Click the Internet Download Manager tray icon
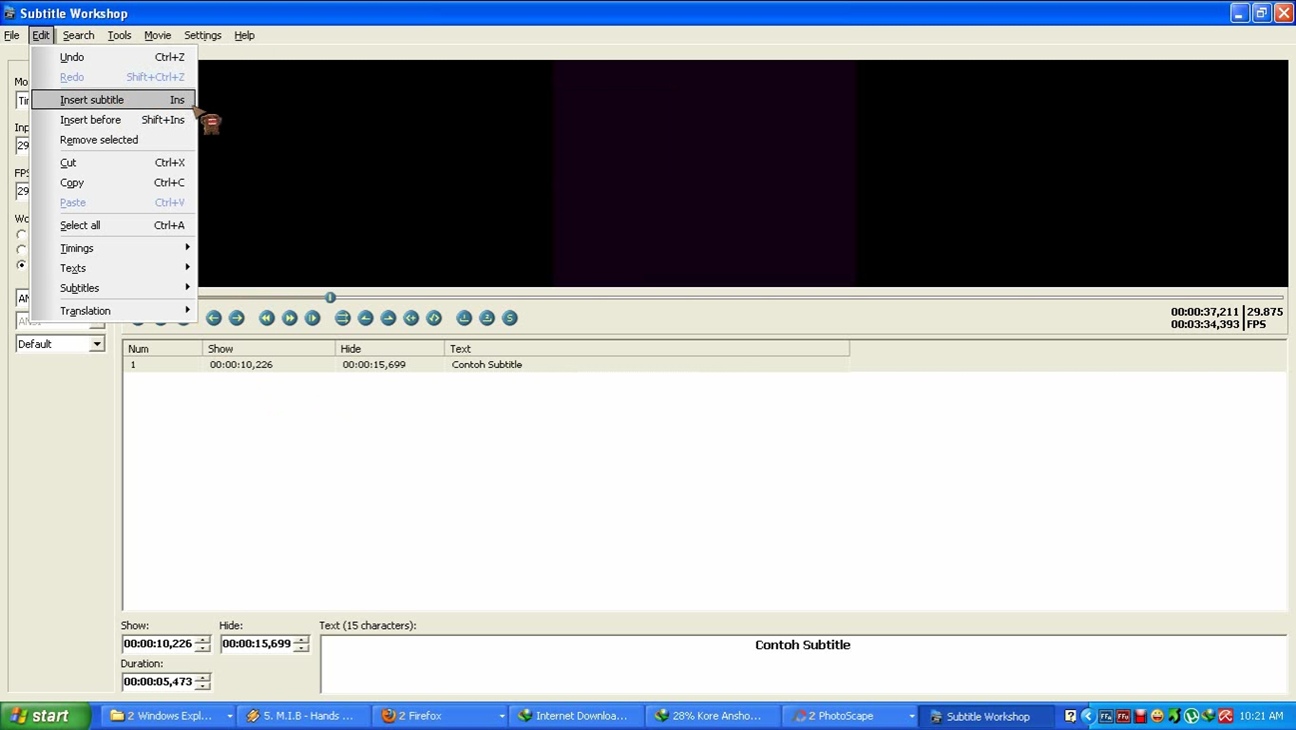 [1208, 716]
